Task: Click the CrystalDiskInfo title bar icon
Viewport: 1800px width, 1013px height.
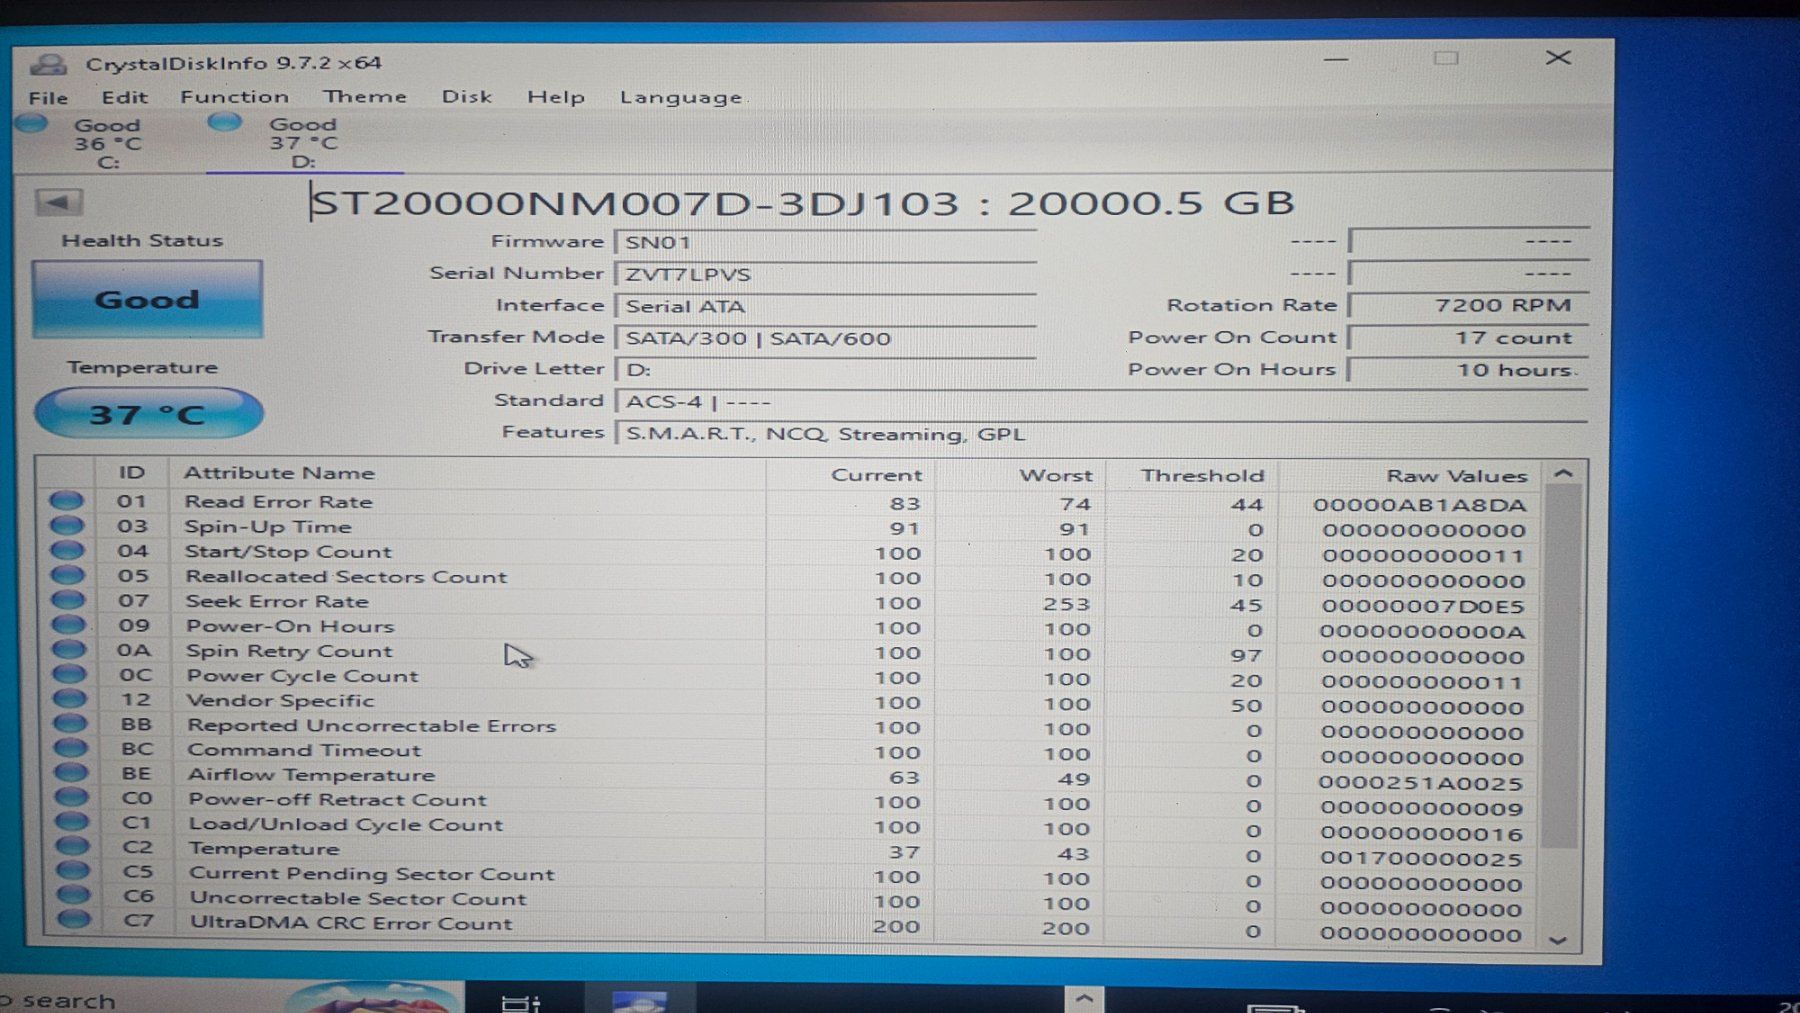Action: [48, 64]
